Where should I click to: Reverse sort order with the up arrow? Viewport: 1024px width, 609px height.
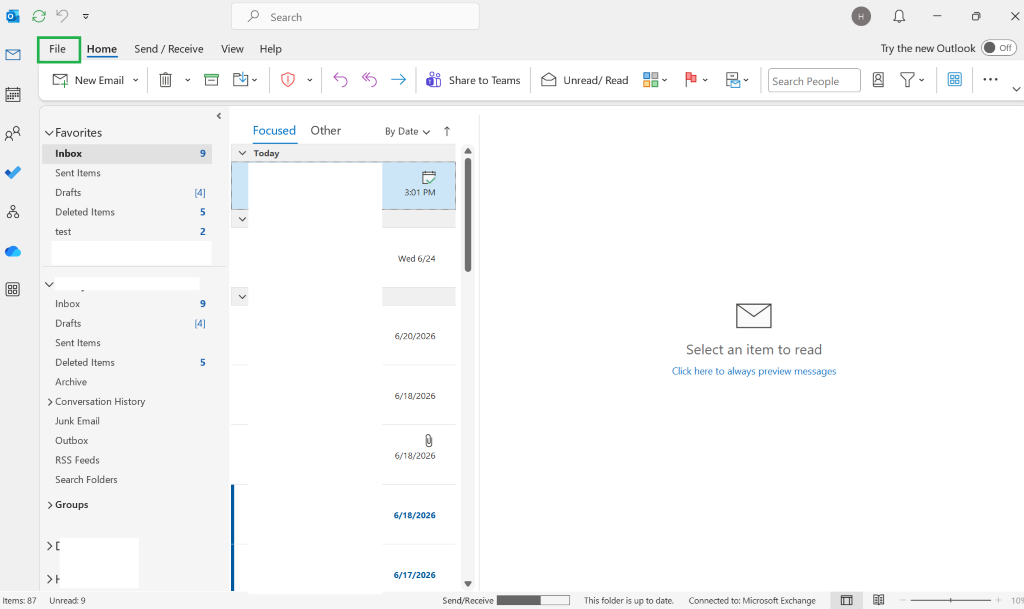[447, 131]
